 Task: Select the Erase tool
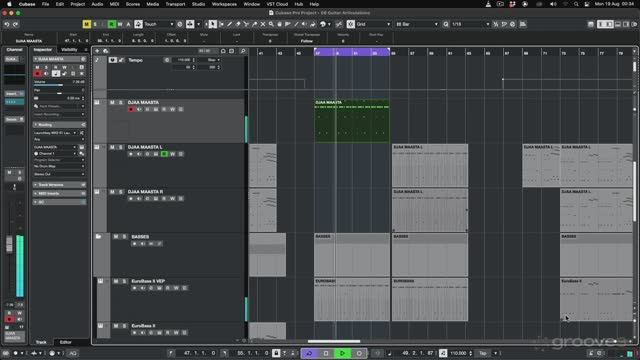pyautogui.click(x=238, y=24)
